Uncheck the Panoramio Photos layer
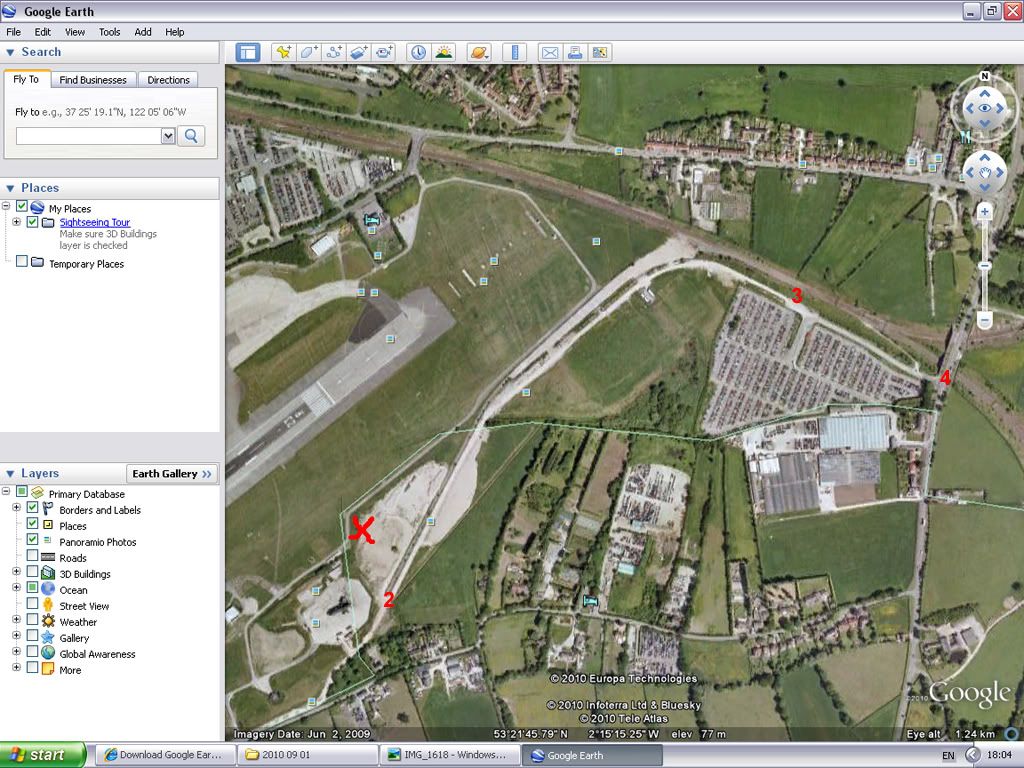This screenshot has width=1024, height=768. pos(33,542)
